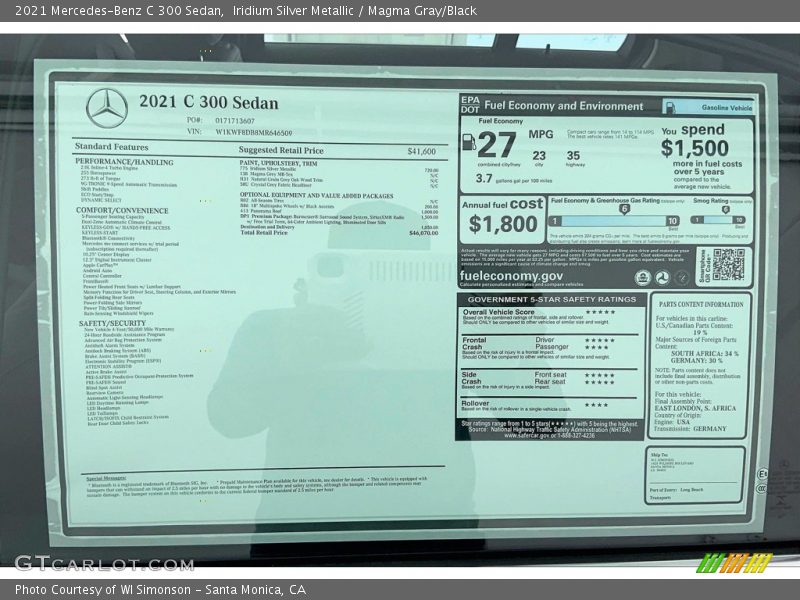
Task: Open the www.safercar.gov link
Action: point(528,436)
